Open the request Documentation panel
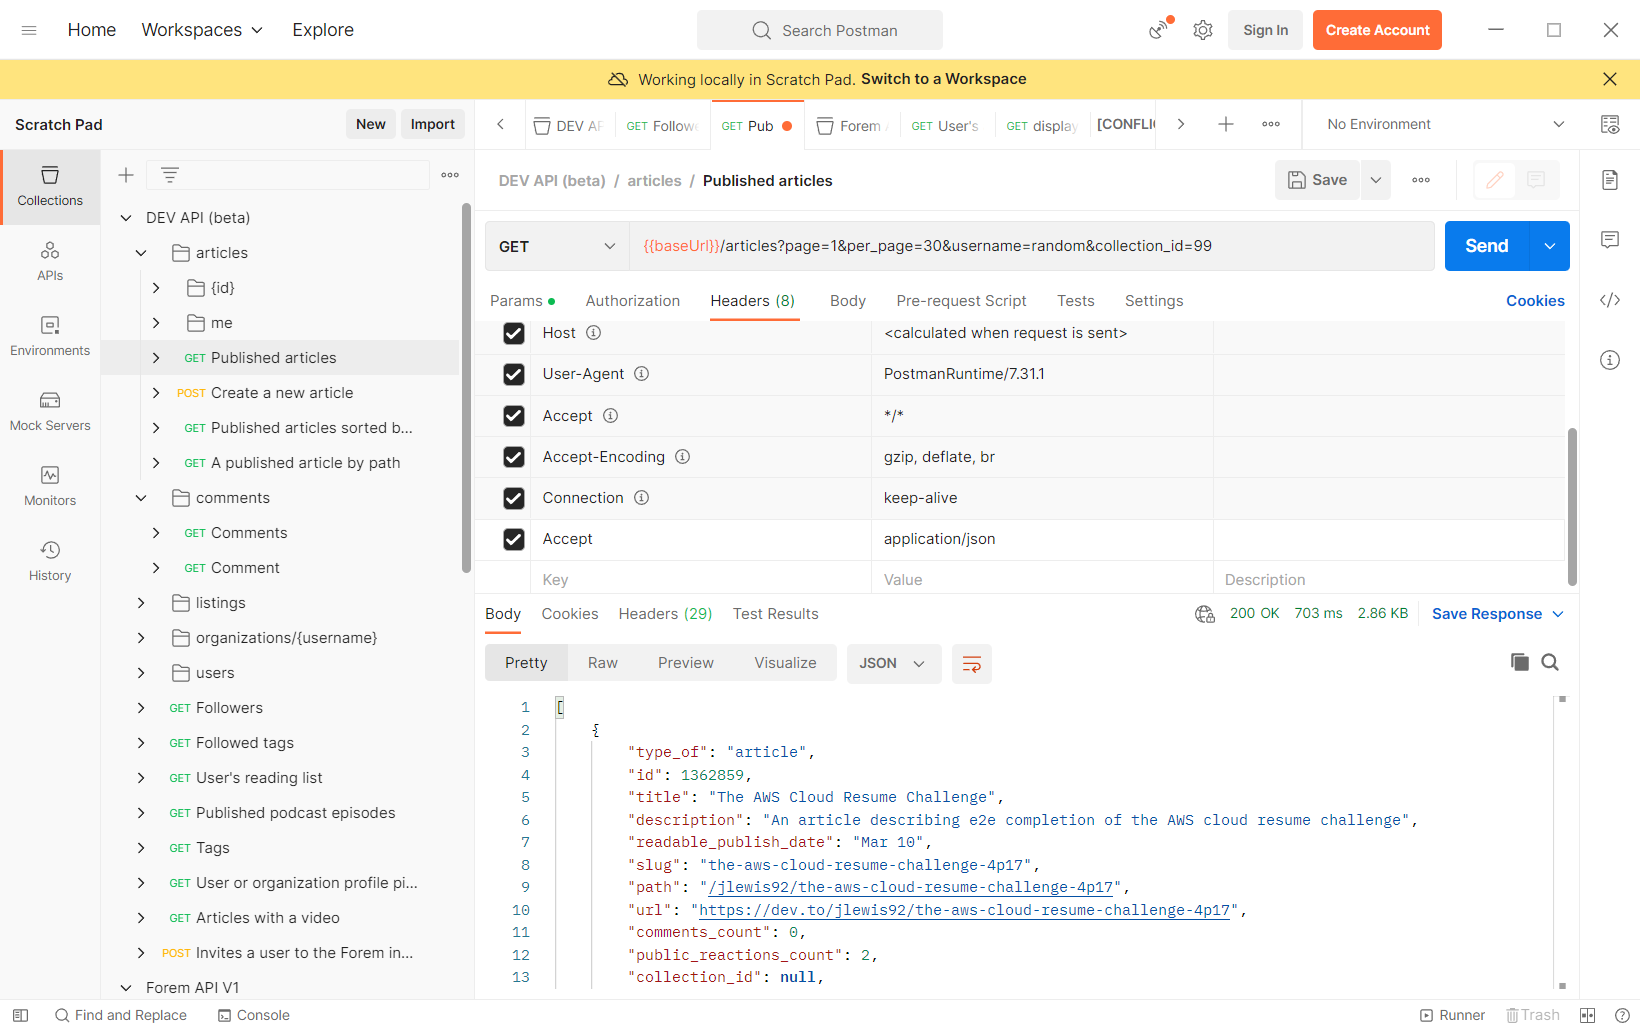The height and width of the screenshot is (1030, 1640). click(x=1610, y=180)
